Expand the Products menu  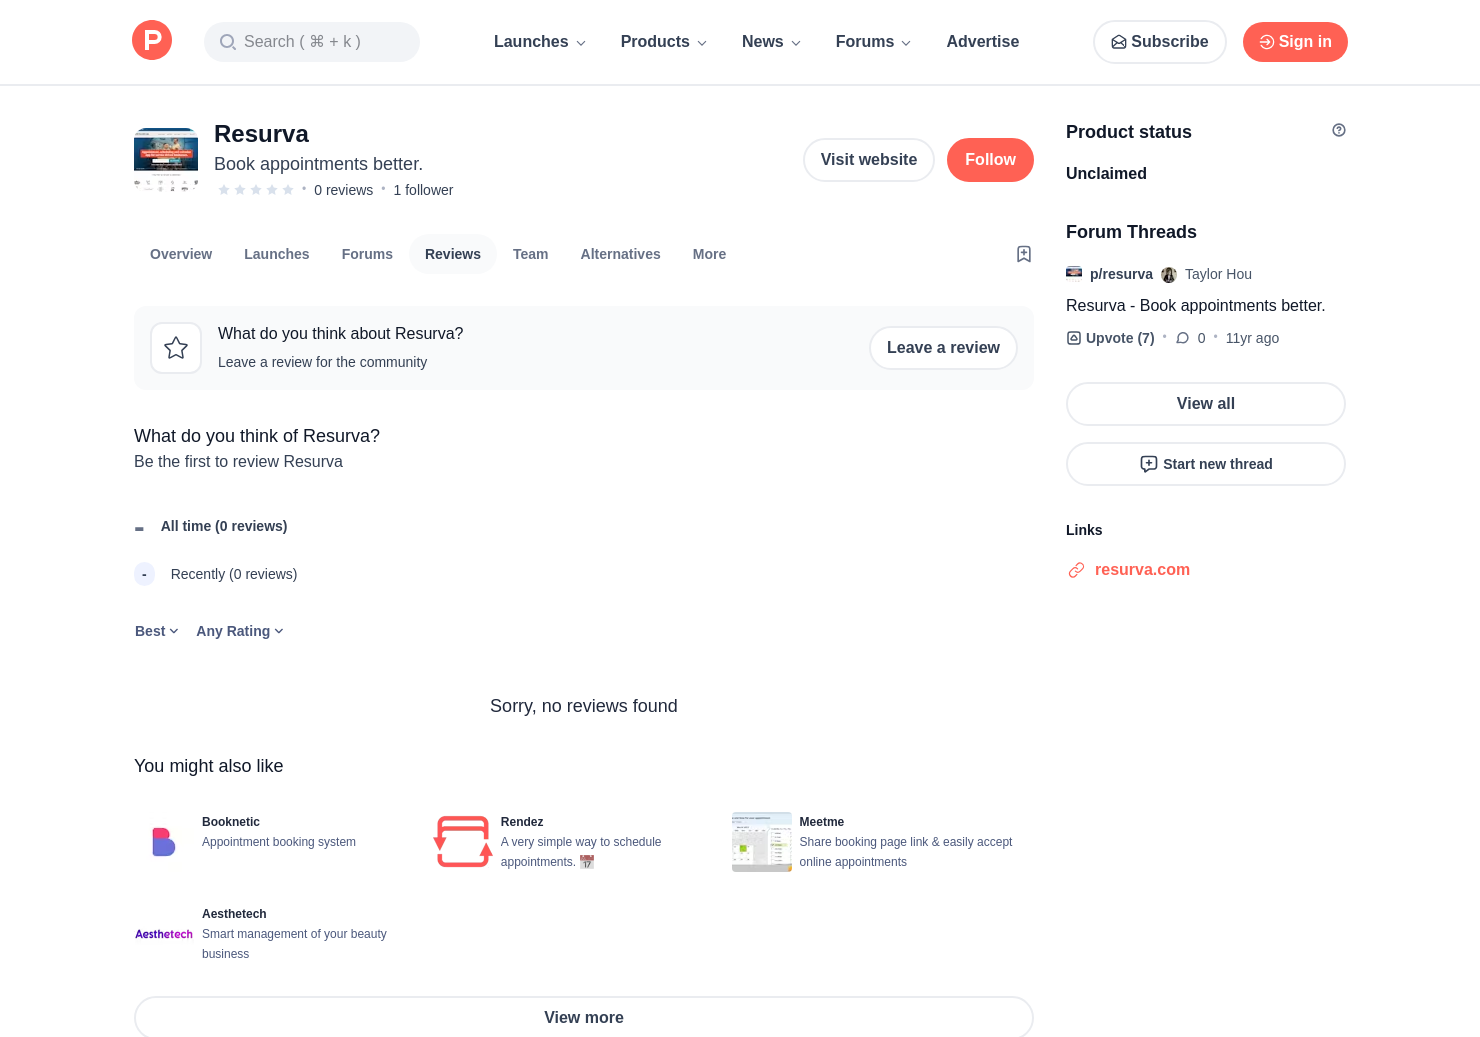[664, 42]
